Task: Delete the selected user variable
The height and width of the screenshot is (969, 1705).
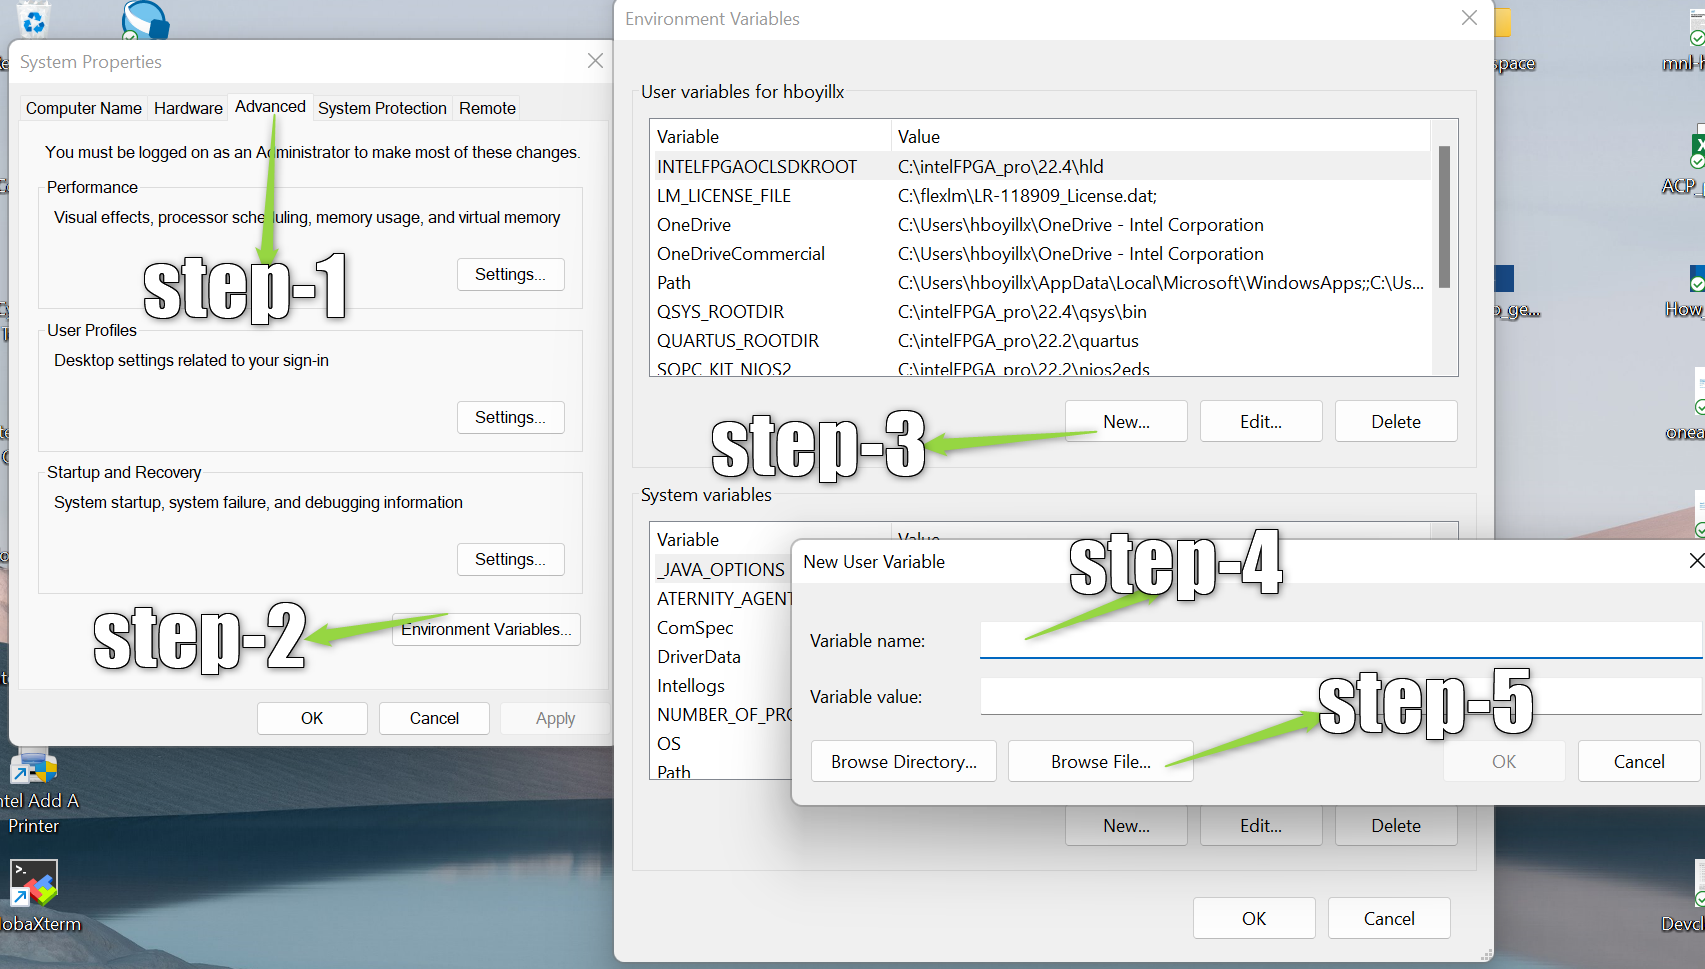Action: click(x=1395, y=421)
